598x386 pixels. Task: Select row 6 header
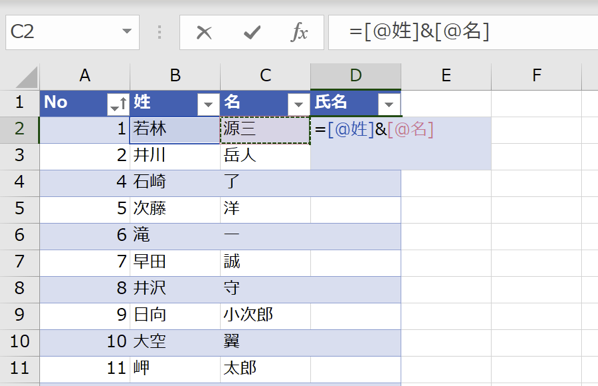coord(19,236)
